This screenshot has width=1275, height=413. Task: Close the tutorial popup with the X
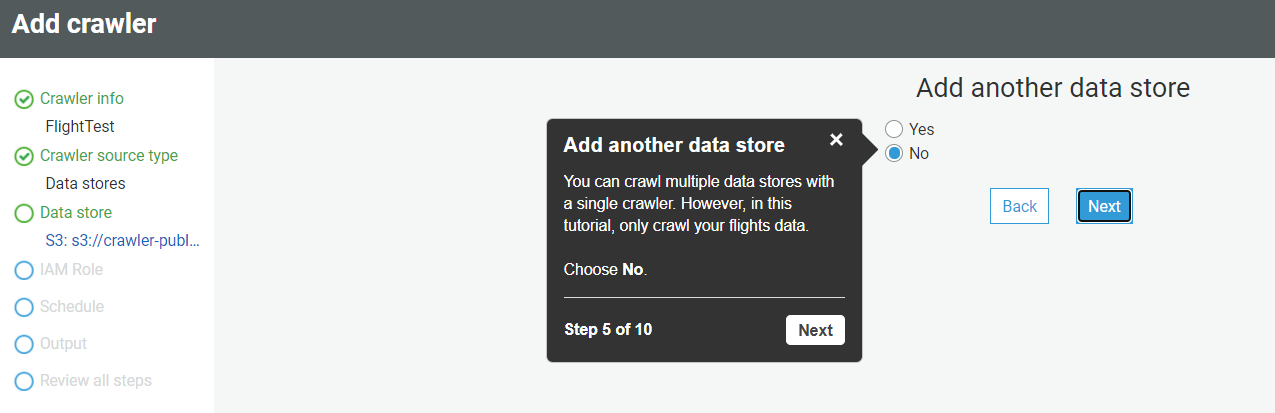(836, 140)
